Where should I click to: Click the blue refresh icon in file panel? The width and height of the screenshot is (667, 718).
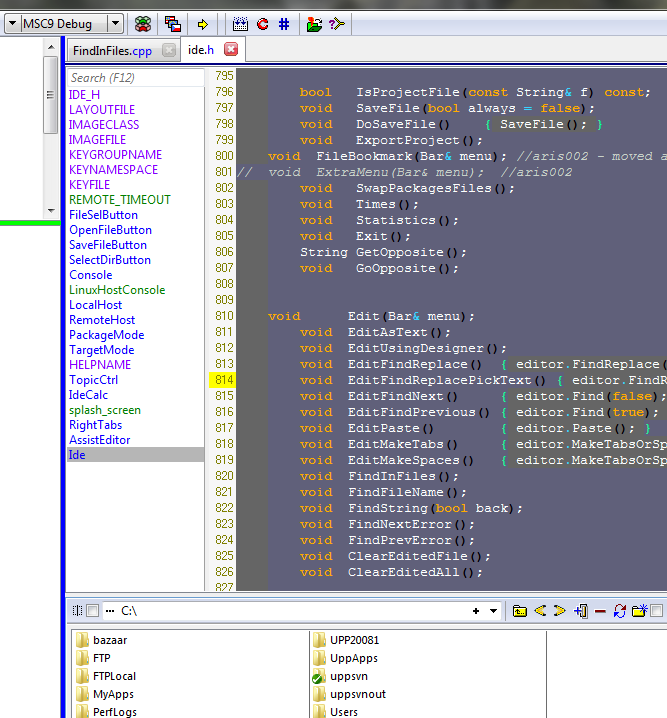tap(620, 610)
